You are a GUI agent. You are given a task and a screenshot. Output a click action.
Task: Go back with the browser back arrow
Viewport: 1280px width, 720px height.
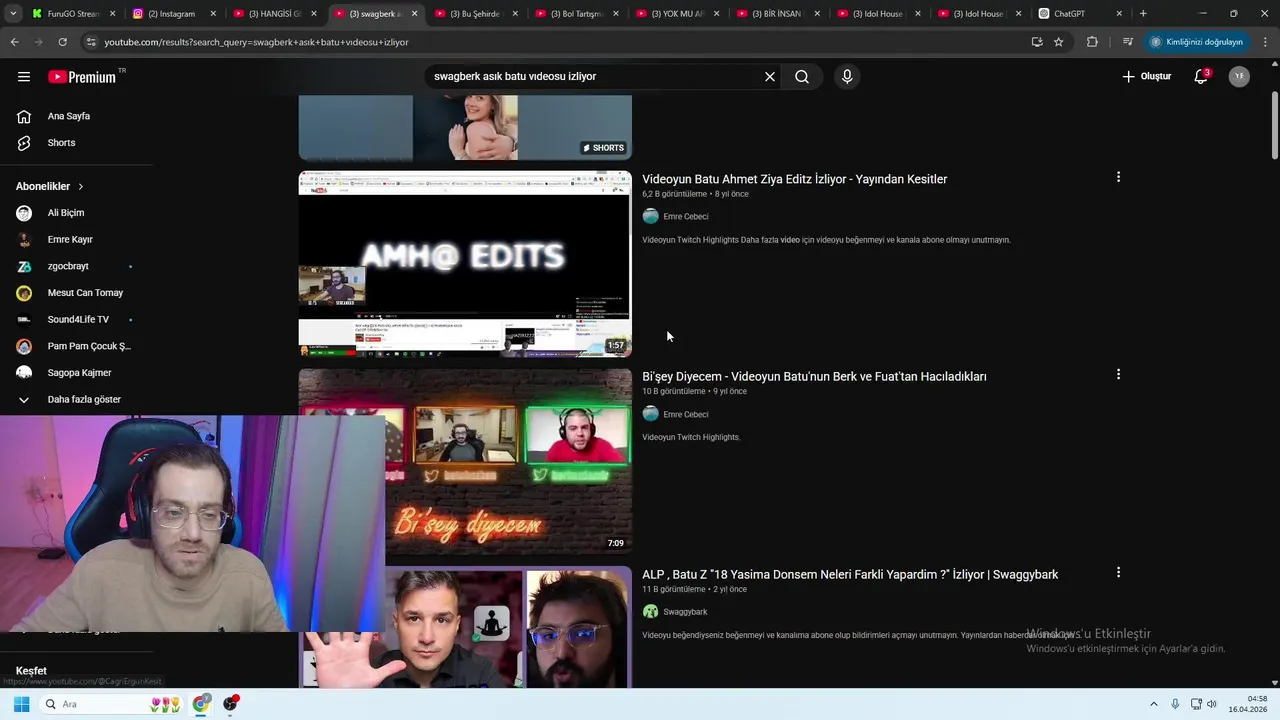[14, 42]
